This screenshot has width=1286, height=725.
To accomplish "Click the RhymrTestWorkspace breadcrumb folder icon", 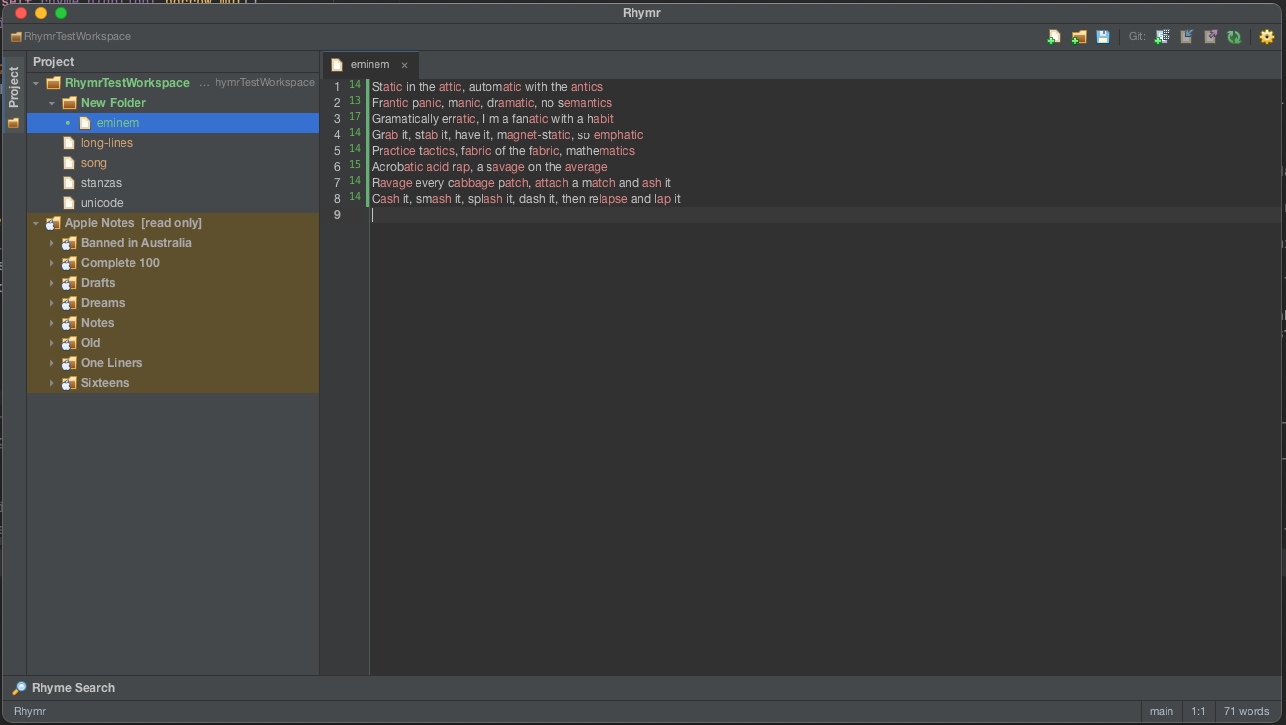I will coord(16,37).
